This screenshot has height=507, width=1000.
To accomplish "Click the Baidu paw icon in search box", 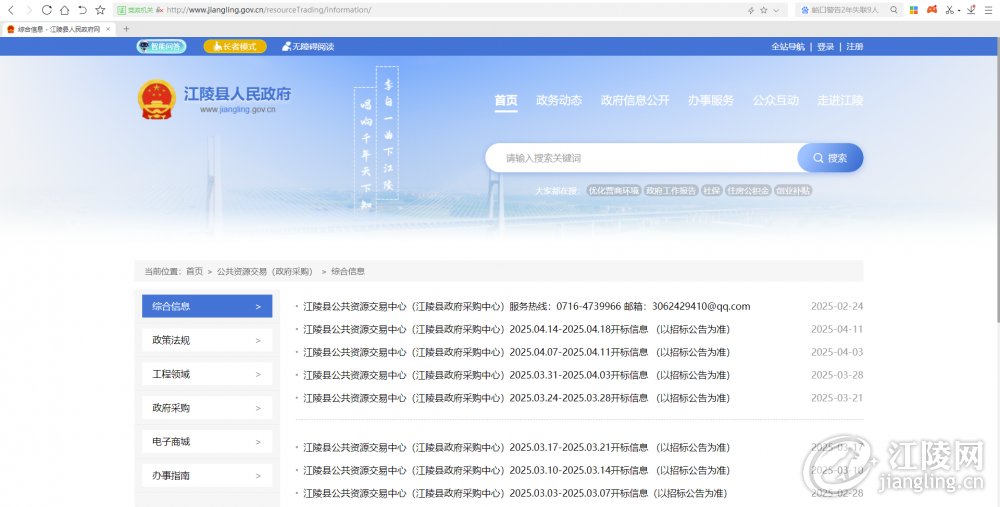I will point(805,10).
